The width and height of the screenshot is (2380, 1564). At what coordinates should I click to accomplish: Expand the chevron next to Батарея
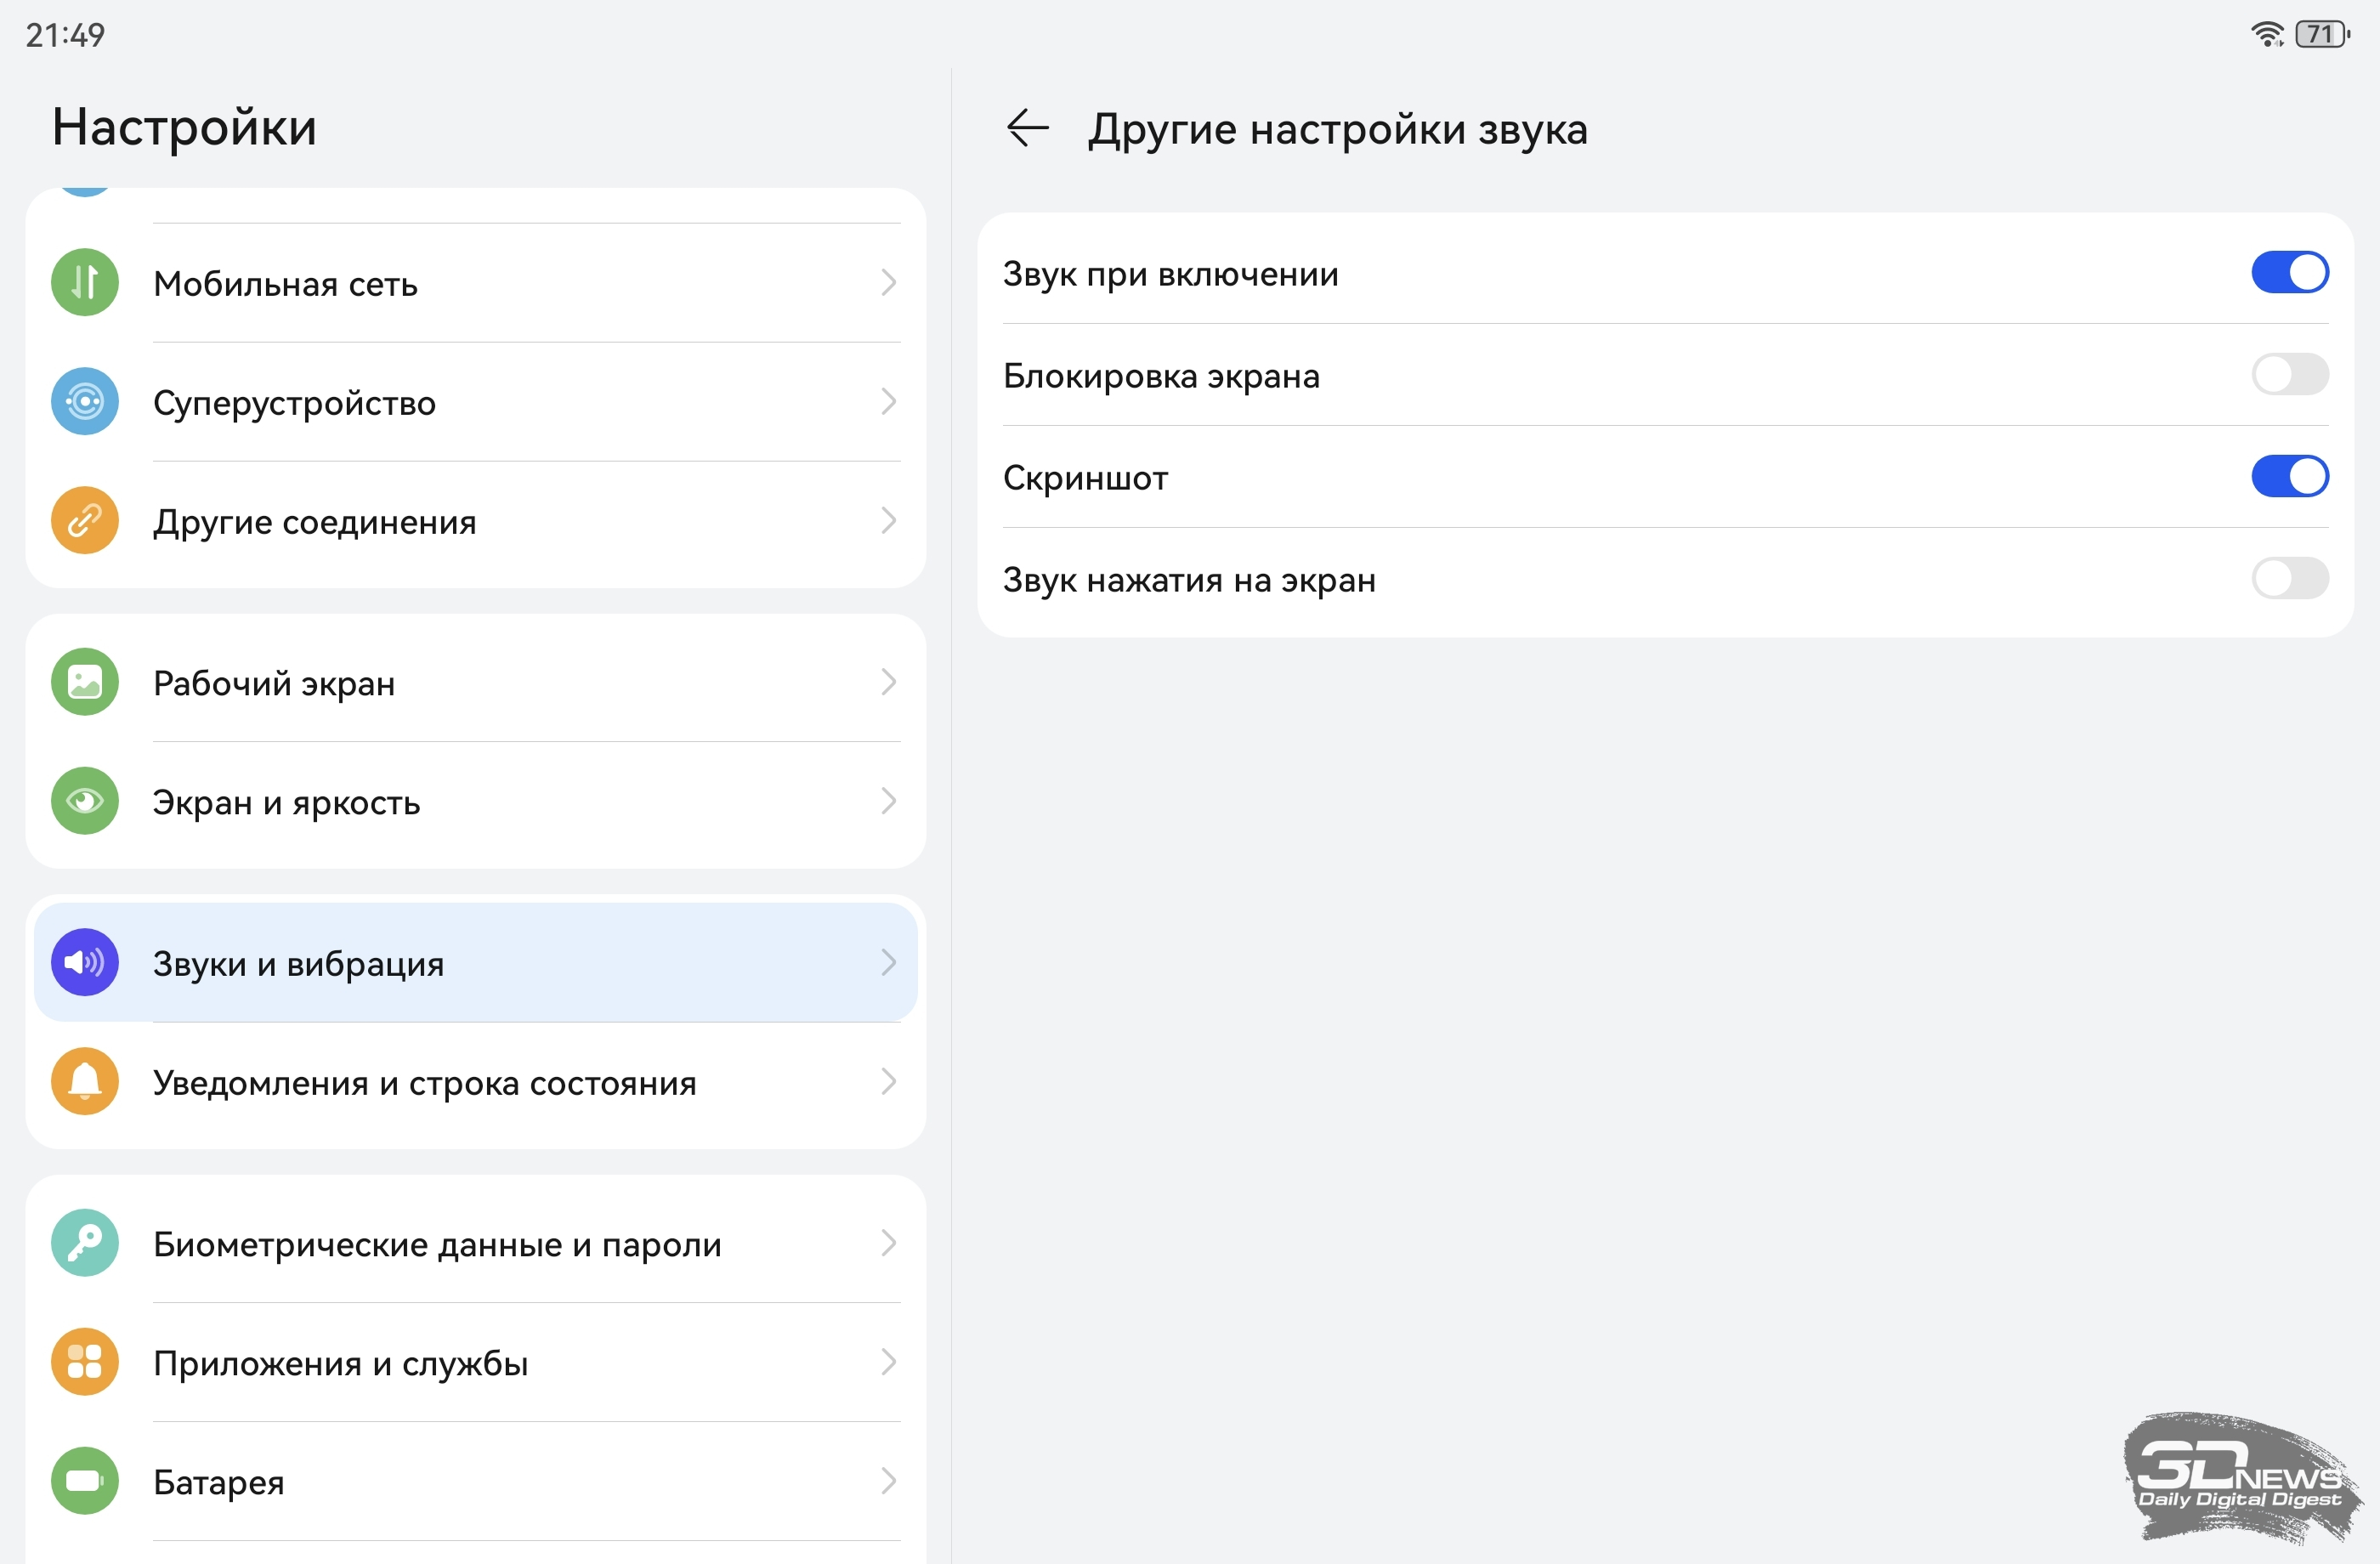coord(888,1481)
